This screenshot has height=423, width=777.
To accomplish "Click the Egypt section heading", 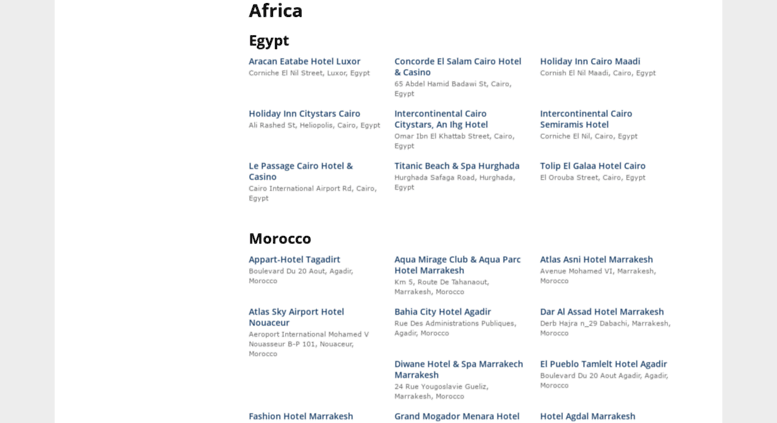I will (269, 41).
